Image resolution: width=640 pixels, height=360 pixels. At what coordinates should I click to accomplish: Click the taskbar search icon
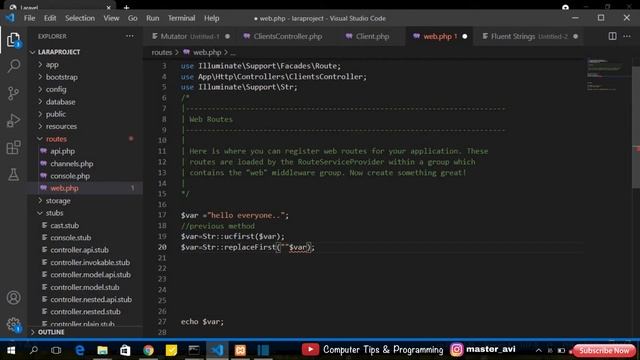[34, 350]
